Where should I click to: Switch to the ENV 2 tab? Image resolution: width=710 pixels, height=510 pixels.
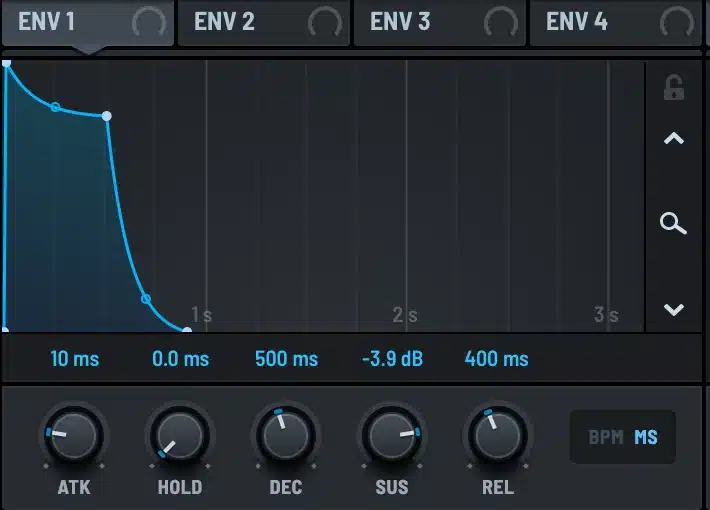pyautogui.click(x=264, y=22)
